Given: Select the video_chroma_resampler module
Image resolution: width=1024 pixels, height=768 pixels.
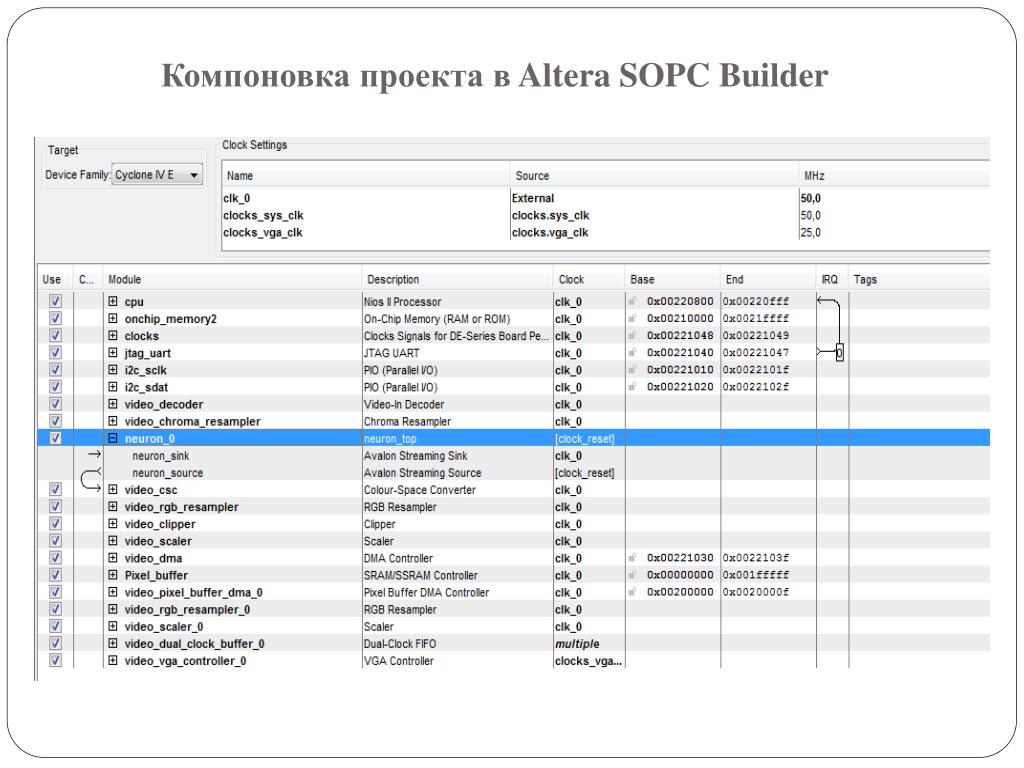Looking at the screenshot, I should coord(193,421).
